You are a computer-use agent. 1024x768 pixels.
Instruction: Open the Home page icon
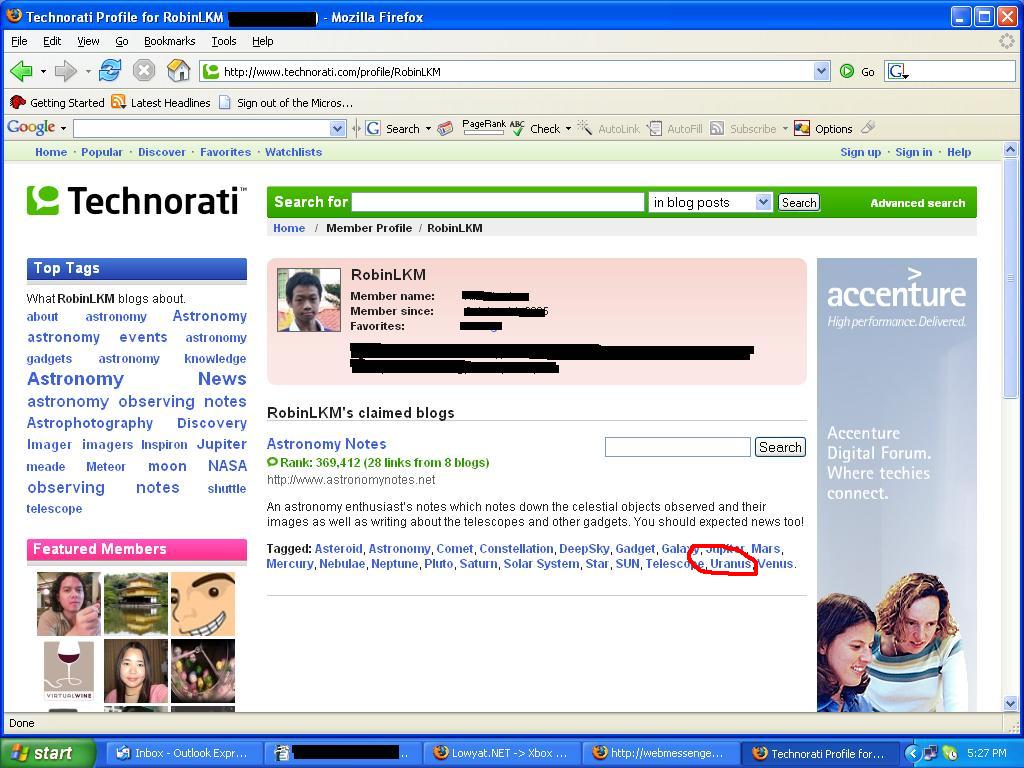point(178,71)
